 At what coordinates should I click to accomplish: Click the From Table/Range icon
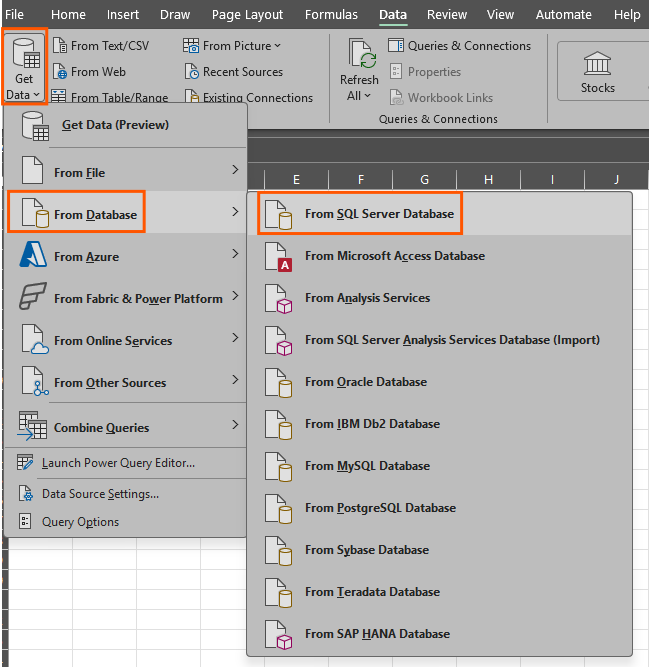[59, 97]
